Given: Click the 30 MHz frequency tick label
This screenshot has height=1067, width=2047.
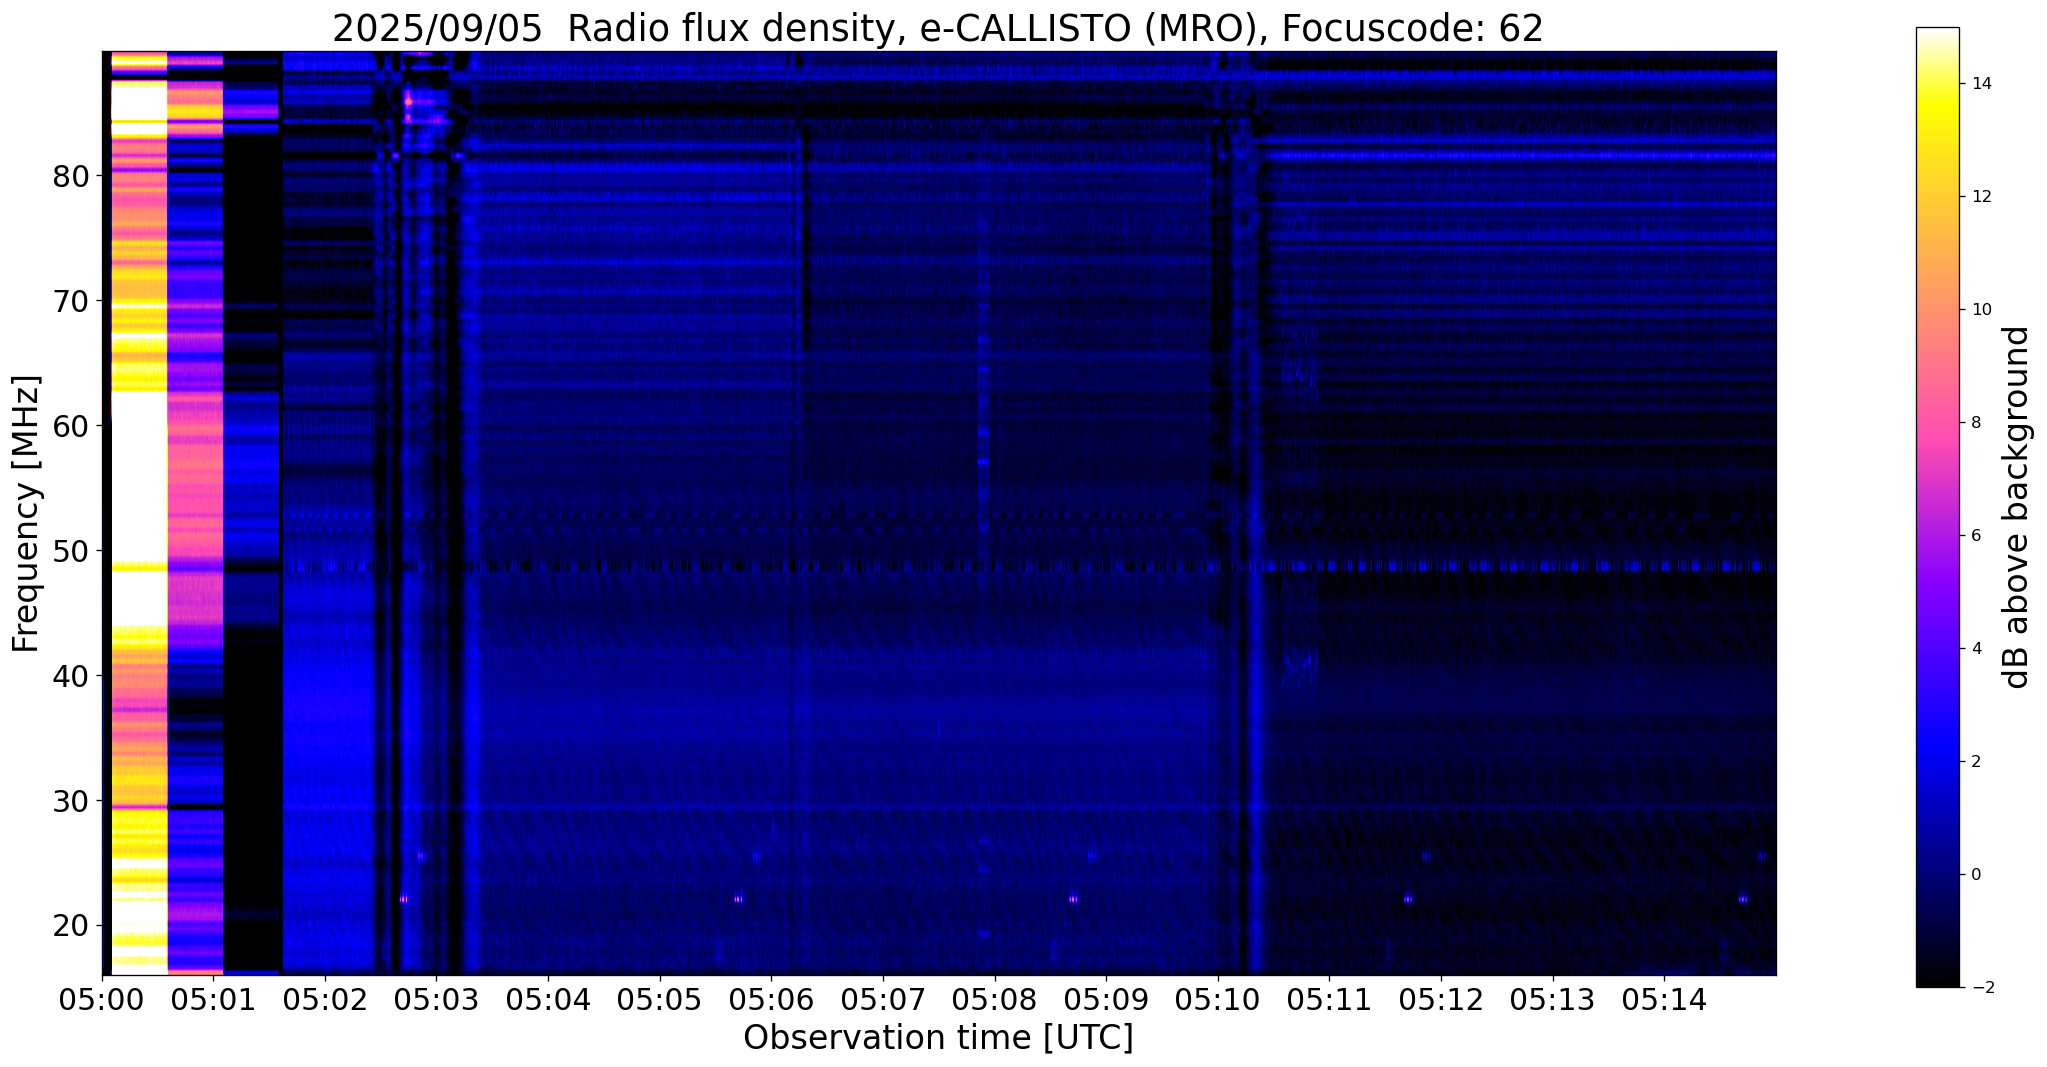Looking at the screenshot, I should pyautogui.click(x=71, y=802).
